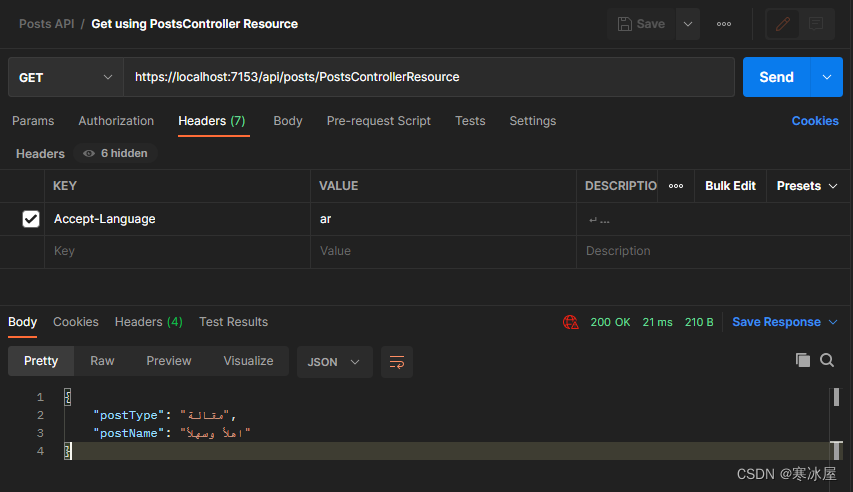
Task: Click the DESCRIPTION column header
Action: [621, 186]
